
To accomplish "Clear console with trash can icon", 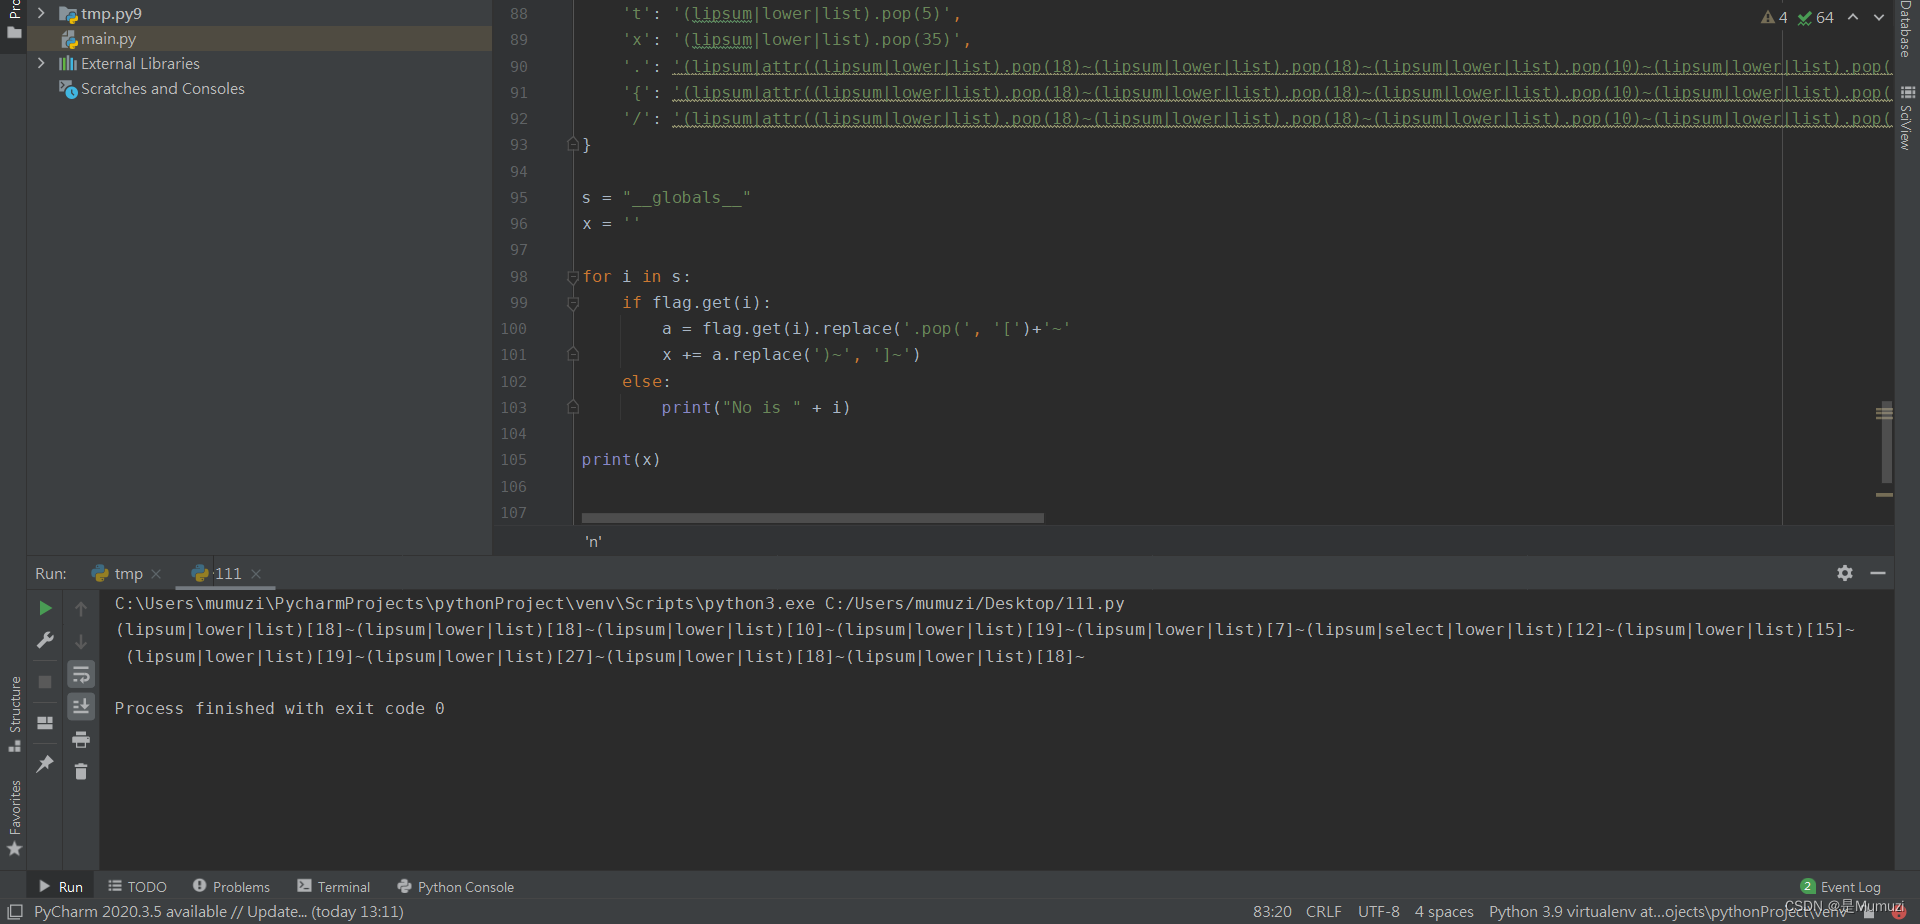I will click(81, 771).
